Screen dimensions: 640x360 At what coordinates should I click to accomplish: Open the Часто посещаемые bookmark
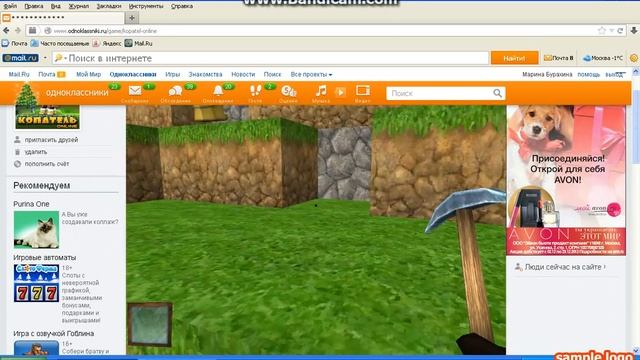(x=60, y=43)
